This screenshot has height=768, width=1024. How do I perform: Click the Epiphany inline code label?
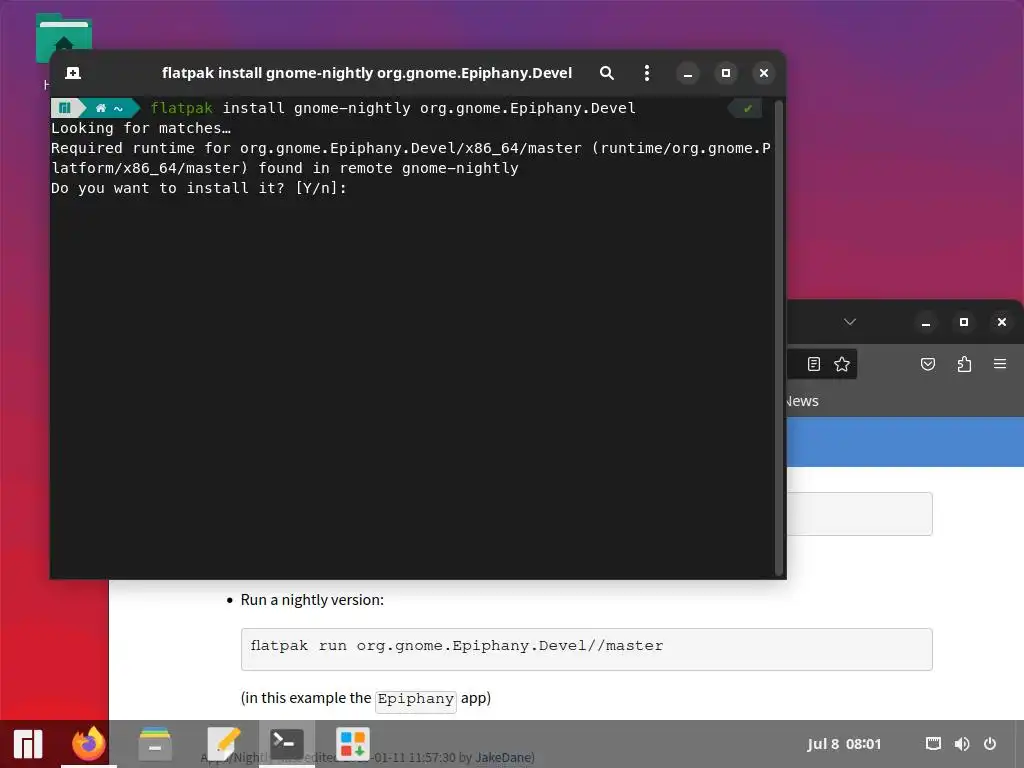[416, 699]
